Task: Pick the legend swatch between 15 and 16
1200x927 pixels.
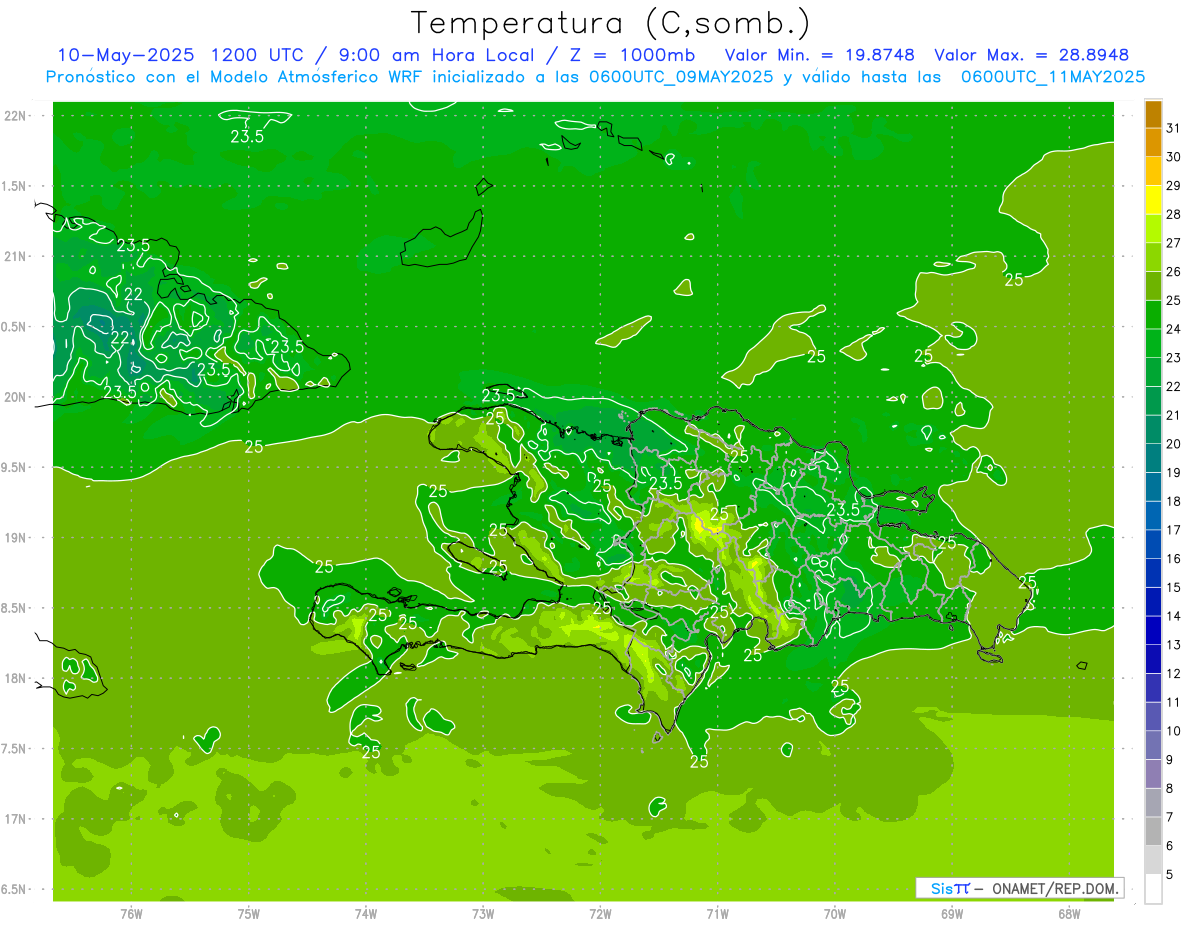Action: [x=1153, y=573]
